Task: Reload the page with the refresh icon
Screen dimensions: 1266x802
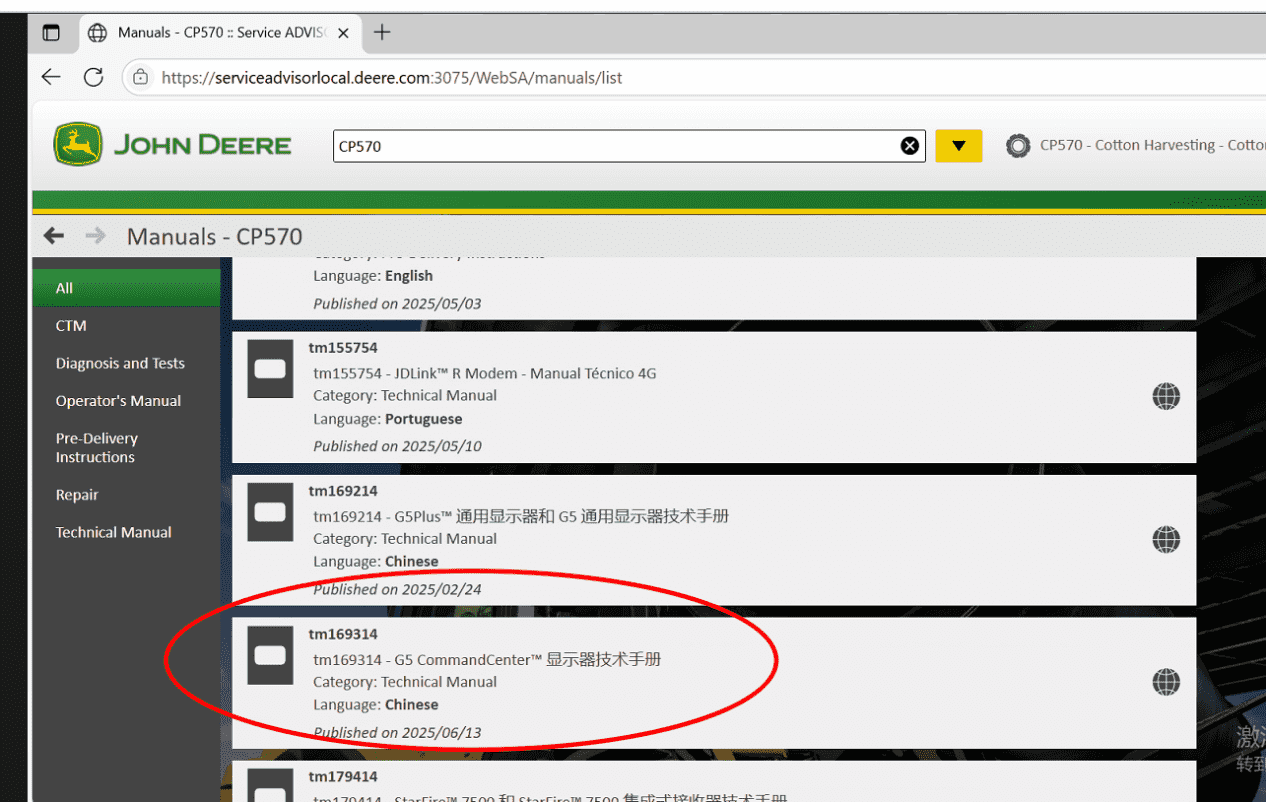Action: (x=94, y=77)
